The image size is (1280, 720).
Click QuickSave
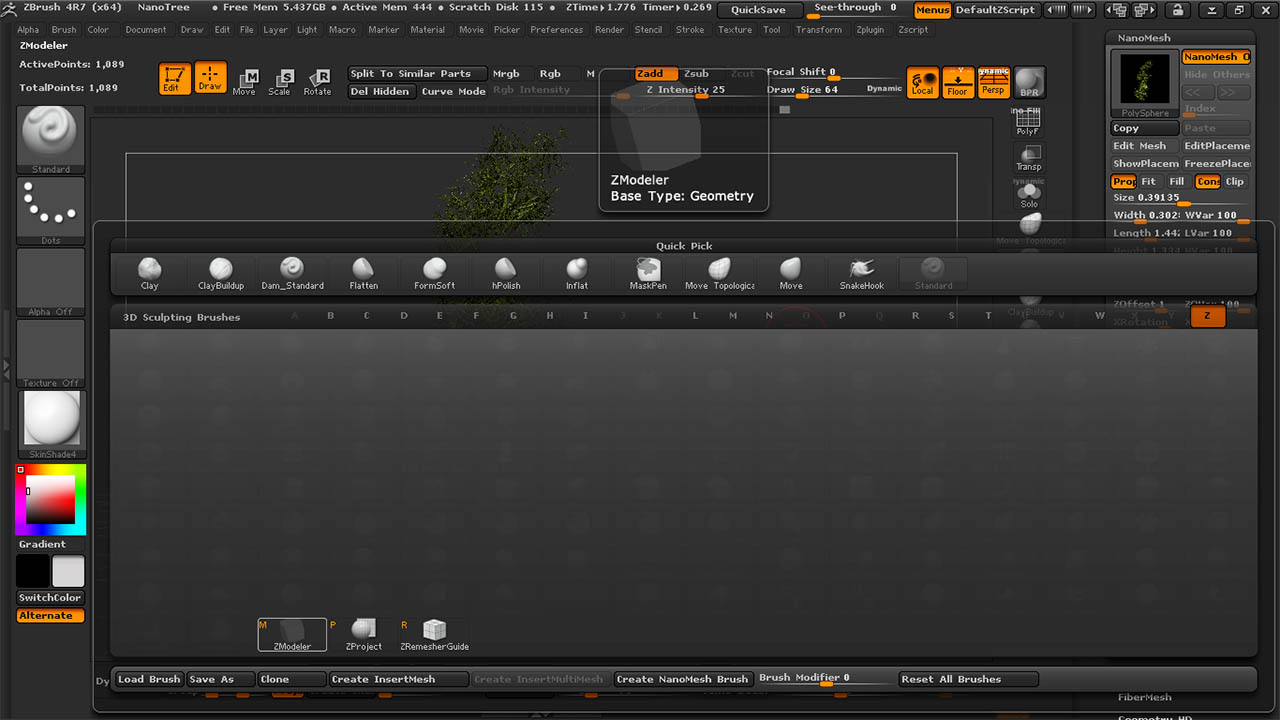coord(758,10)
